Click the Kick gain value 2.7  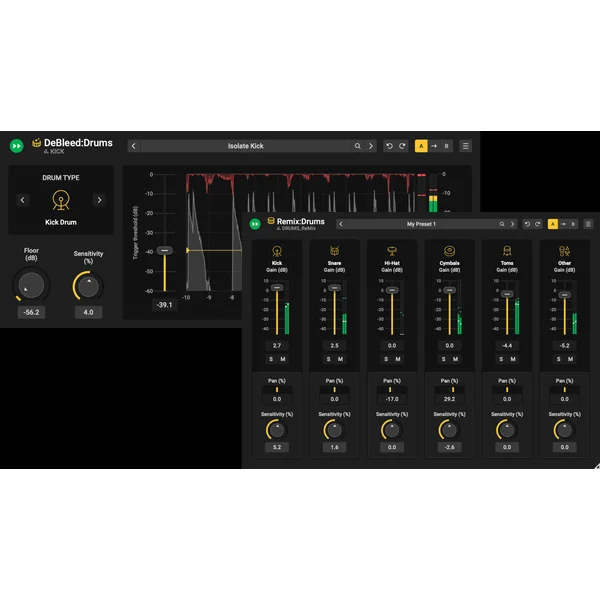tap(277, 346)
